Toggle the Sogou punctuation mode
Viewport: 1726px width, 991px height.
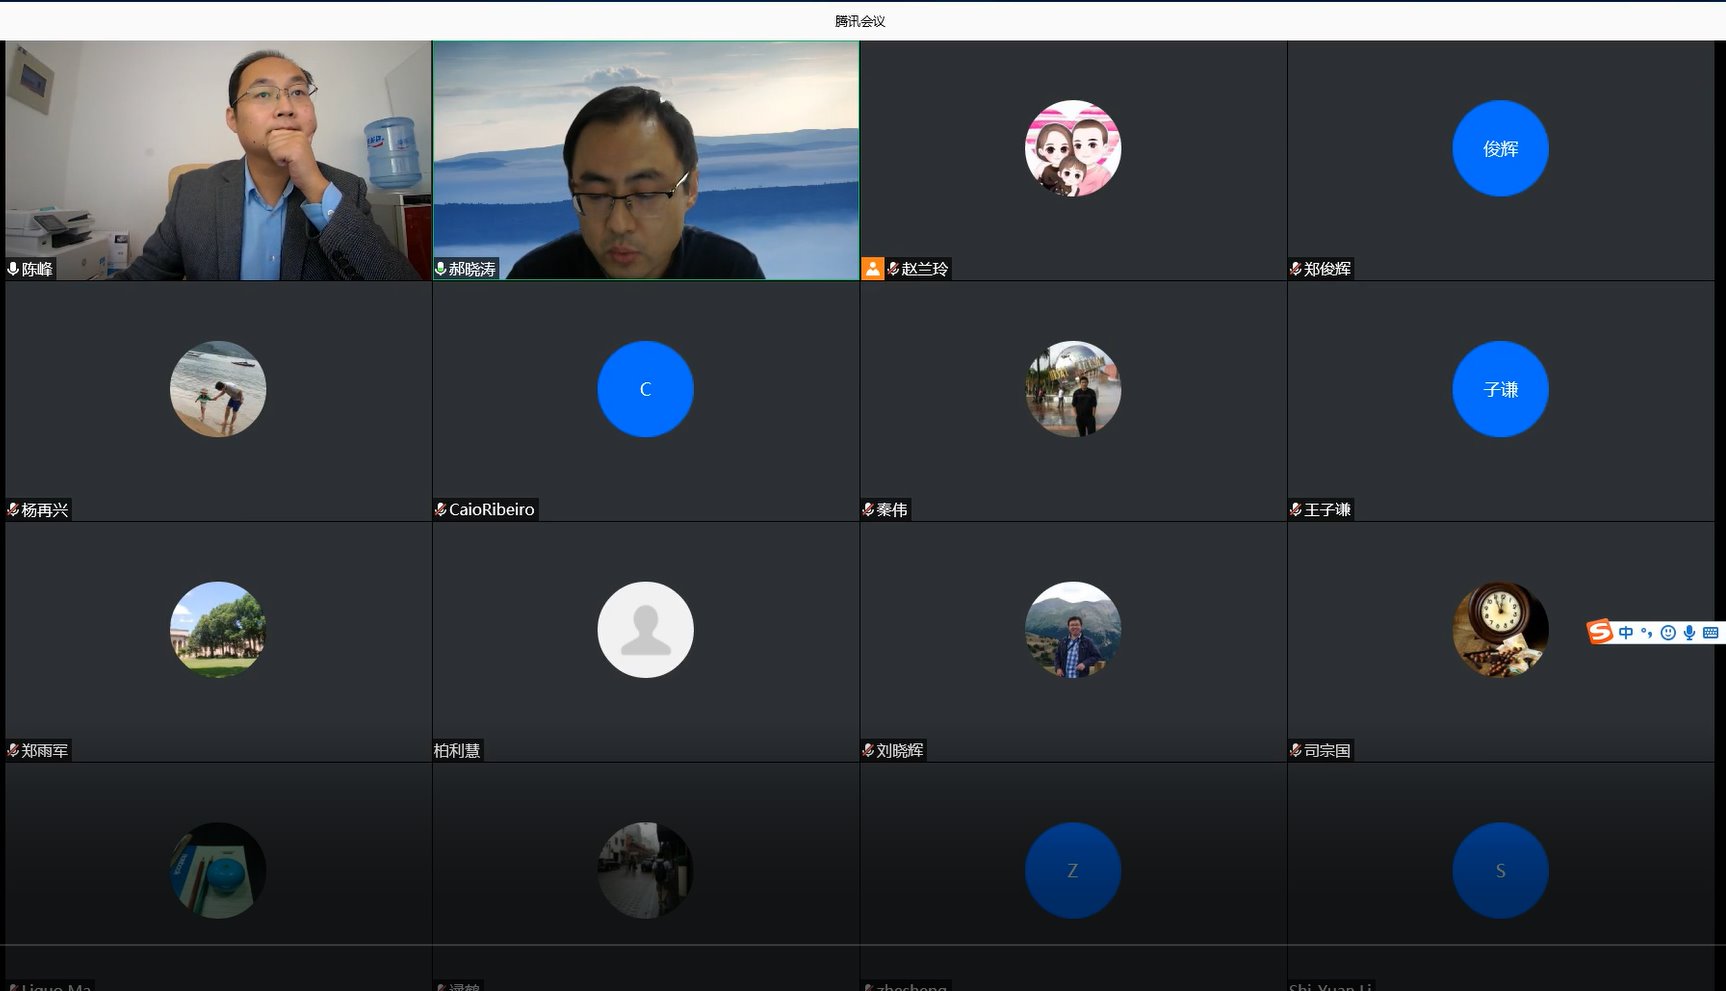click(x=1646, y=632)
